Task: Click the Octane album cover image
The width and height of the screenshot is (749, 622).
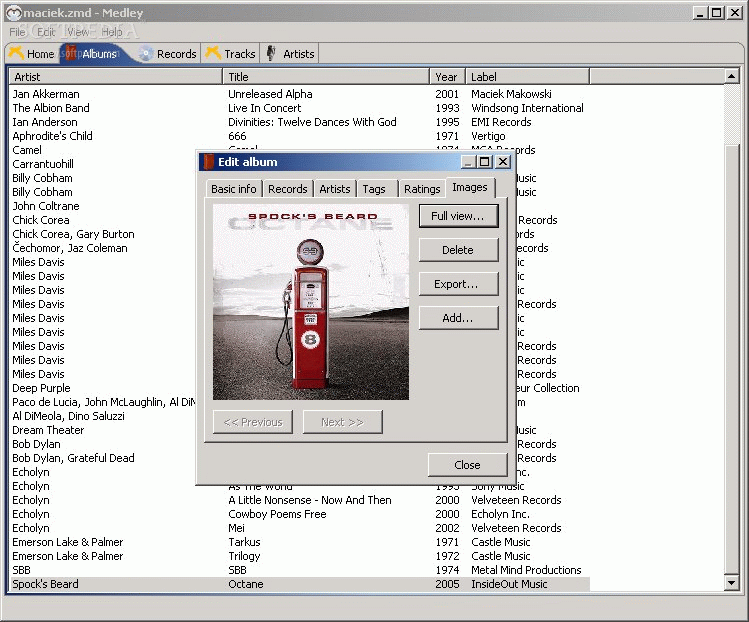Action: point(310,302)
